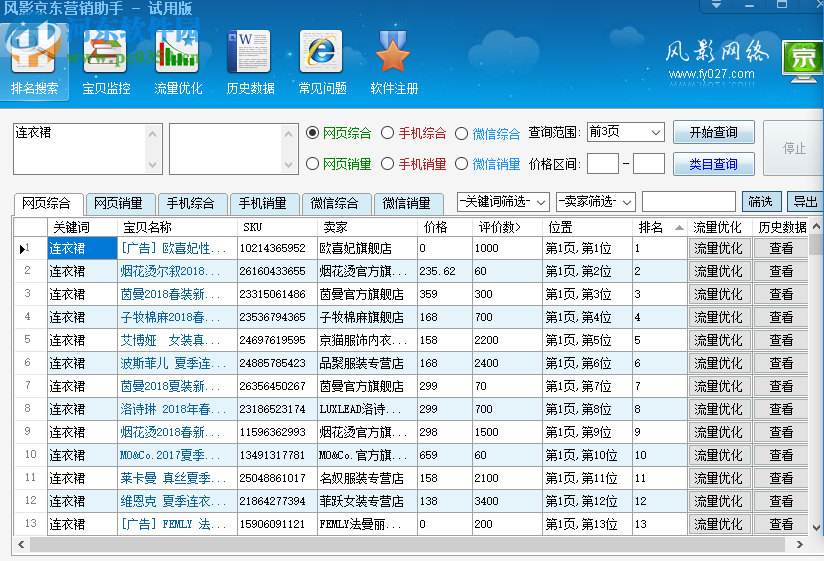Select the 网页销量 radio button
Screen dimensions: 824x561
(312, 164)
